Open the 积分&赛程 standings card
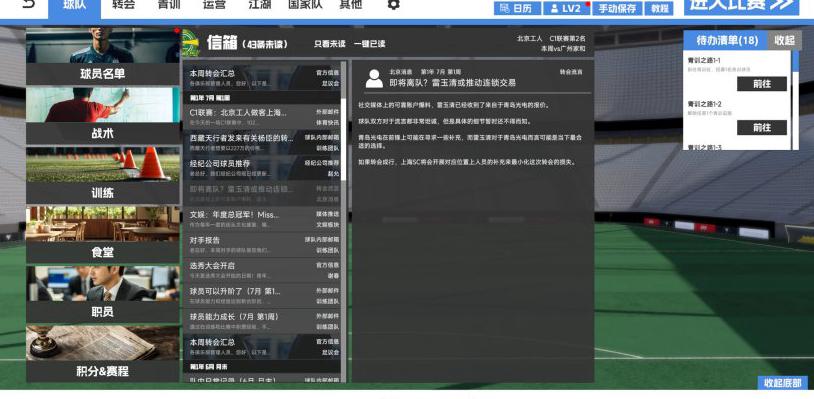 [x=103, y=354]
